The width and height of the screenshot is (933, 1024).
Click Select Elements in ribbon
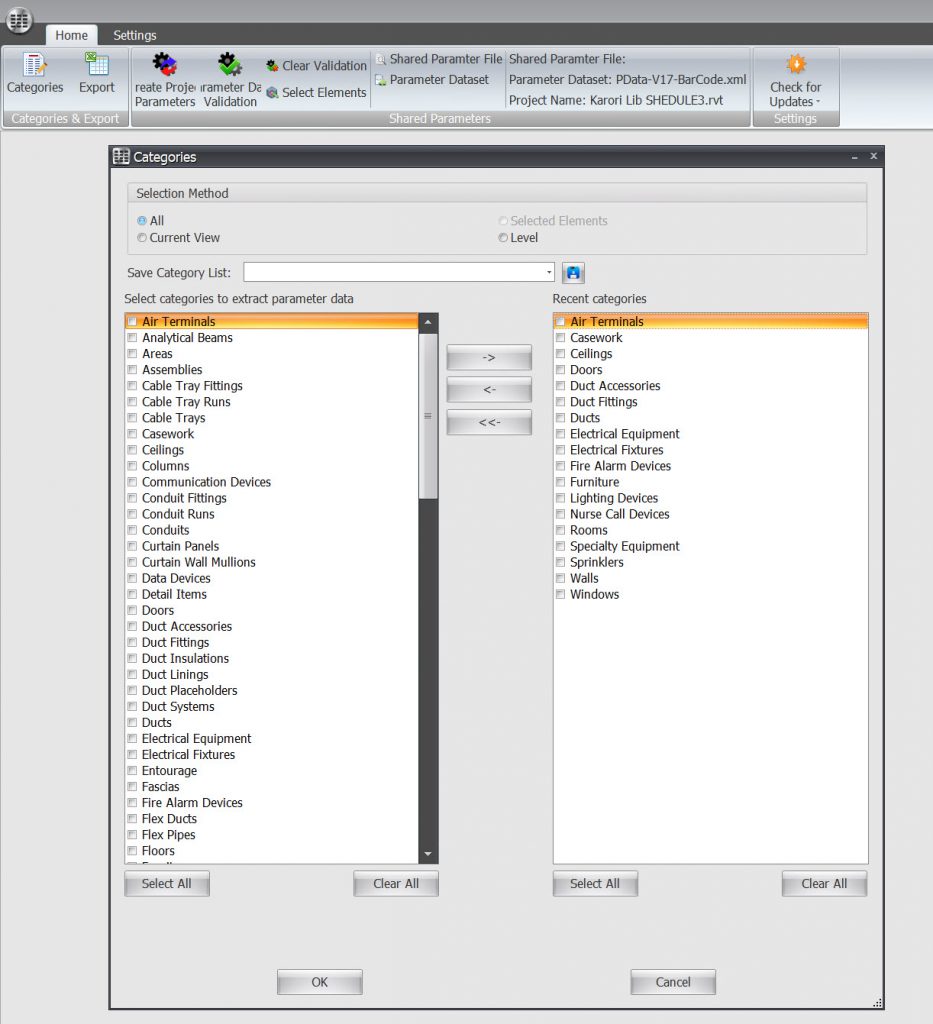pos(317,93)
